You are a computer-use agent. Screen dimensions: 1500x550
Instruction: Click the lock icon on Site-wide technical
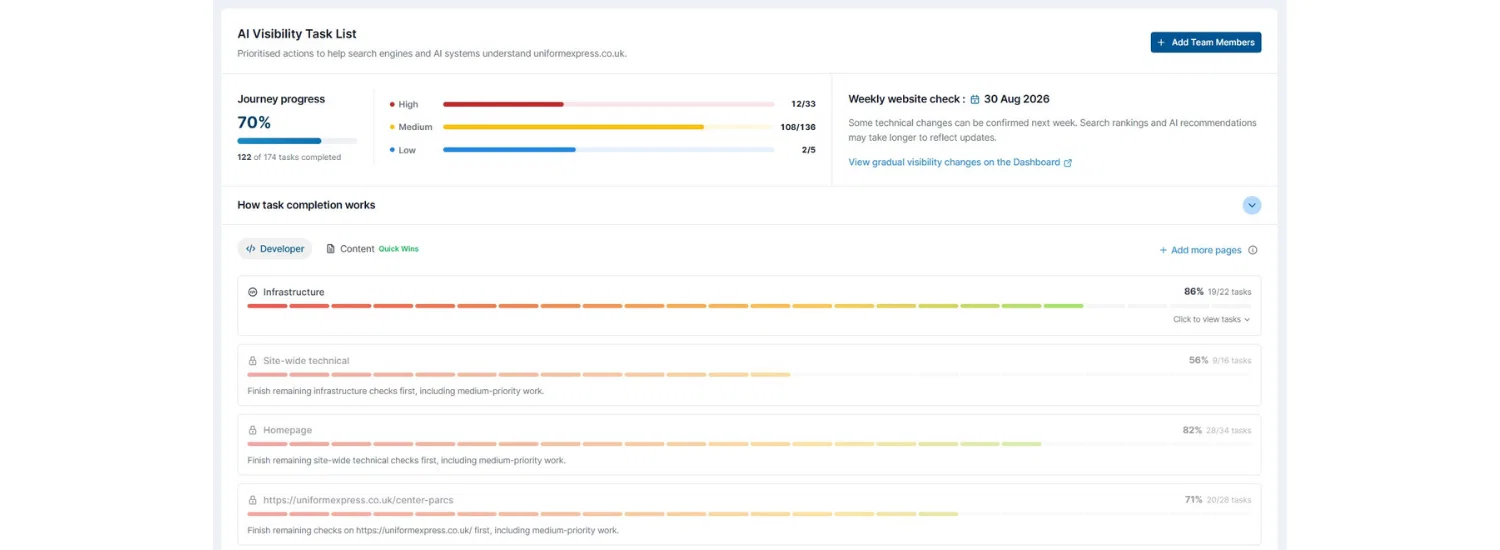pos(253,361)
